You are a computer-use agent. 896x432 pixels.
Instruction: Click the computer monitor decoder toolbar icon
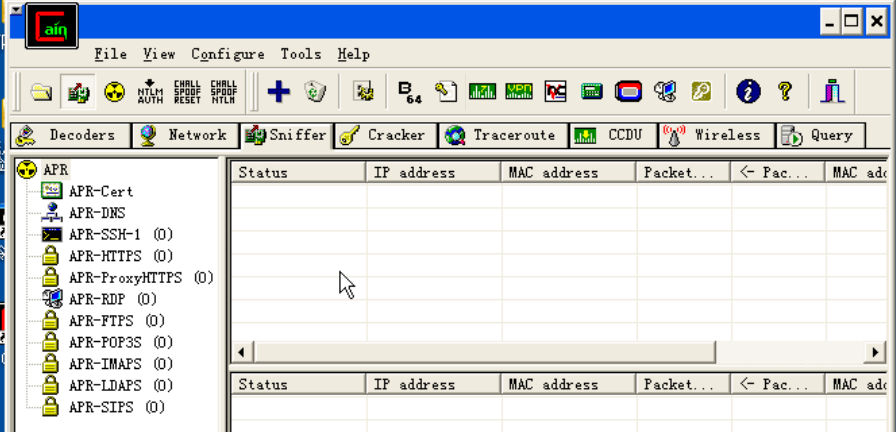pos(665,91)
